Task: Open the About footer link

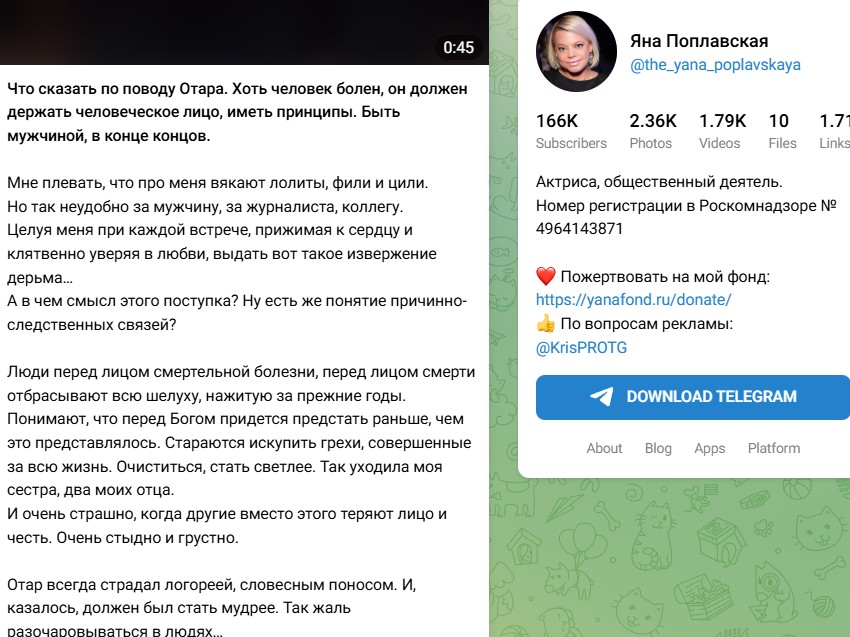Action: (604, 448)
